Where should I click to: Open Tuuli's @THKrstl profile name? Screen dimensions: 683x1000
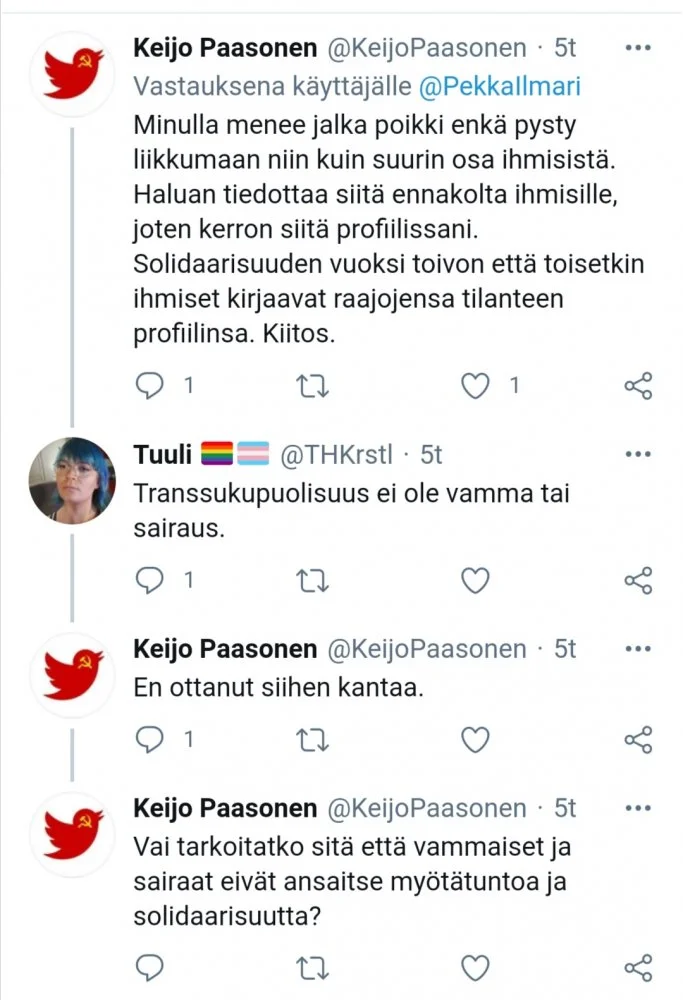335,456
